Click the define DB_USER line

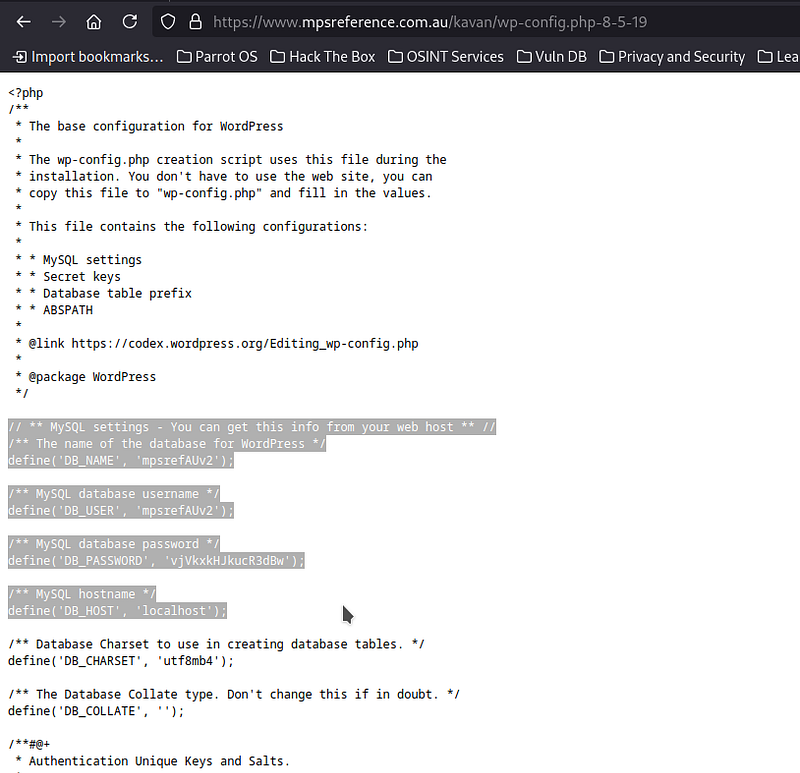click(121, 510)
